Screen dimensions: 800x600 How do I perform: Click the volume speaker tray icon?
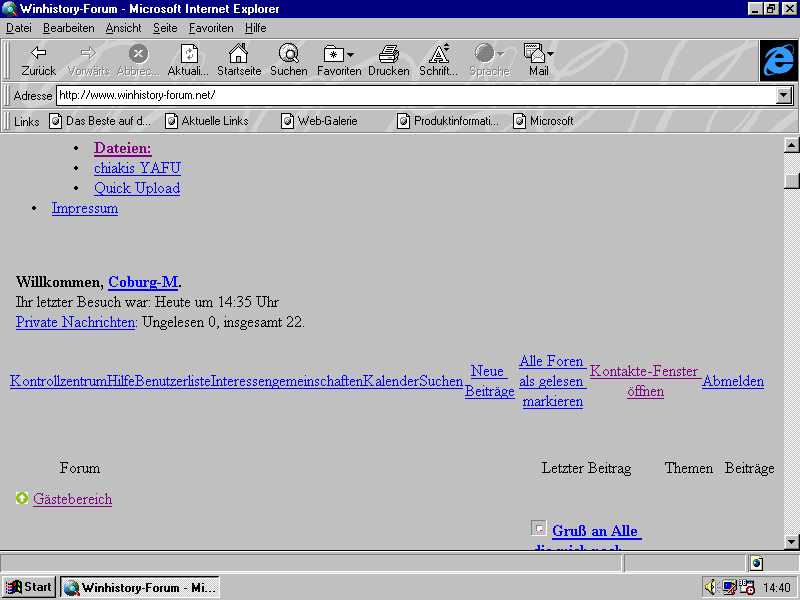711,587
